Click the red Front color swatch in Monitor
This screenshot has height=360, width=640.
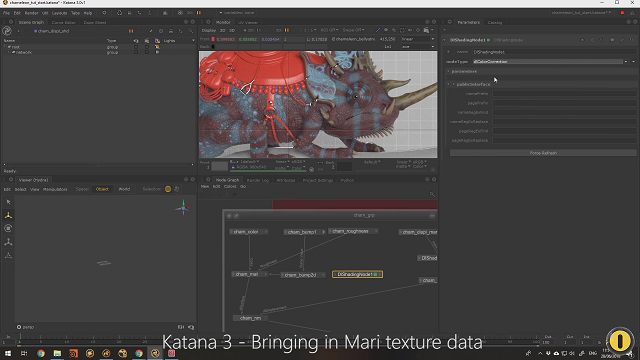213,39
